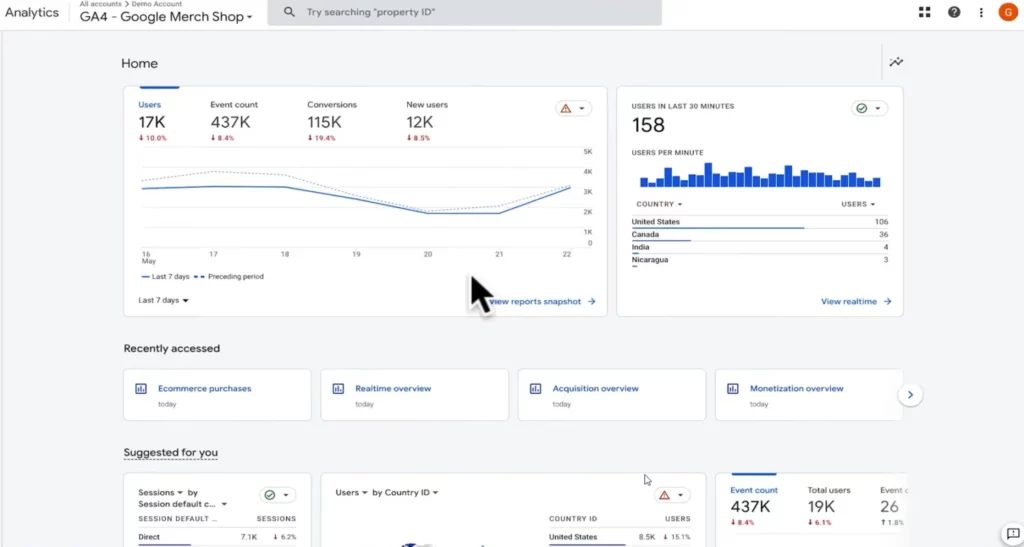Open Realtime overview recent report
This screenshot has height=547, width=1024.
pyautogui.click(x=415, y=394)
